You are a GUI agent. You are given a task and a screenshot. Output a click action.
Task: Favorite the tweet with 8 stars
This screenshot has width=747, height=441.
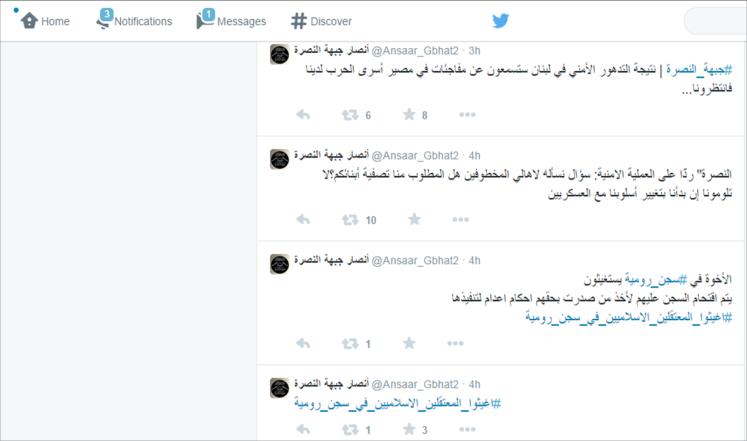409,114
